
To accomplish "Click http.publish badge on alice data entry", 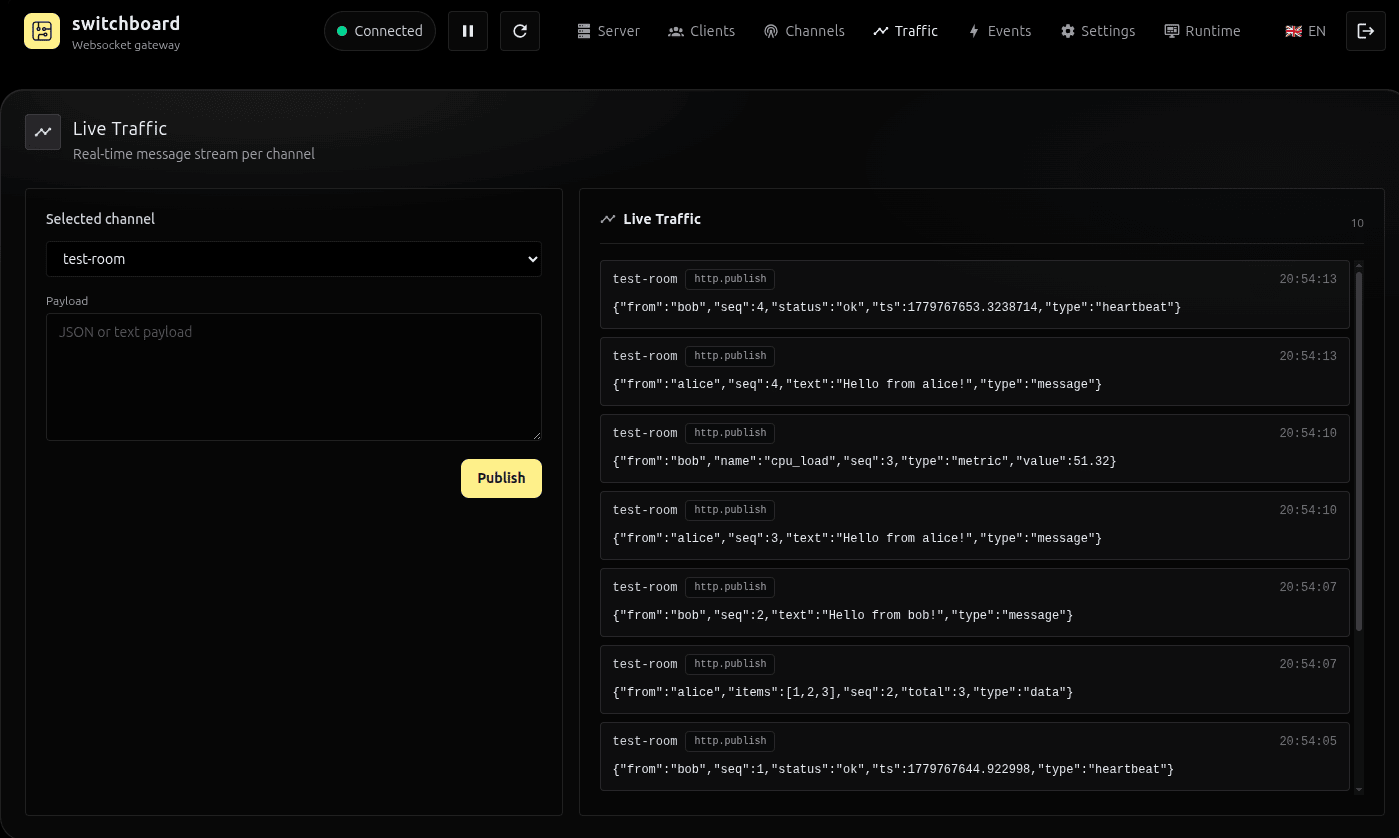I will tap(730, 664).
